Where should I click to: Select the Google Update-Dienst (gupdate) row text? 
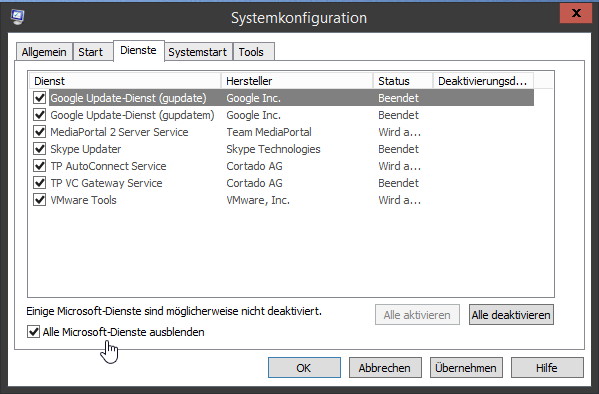pyautogui.click(x=128, y=98)
